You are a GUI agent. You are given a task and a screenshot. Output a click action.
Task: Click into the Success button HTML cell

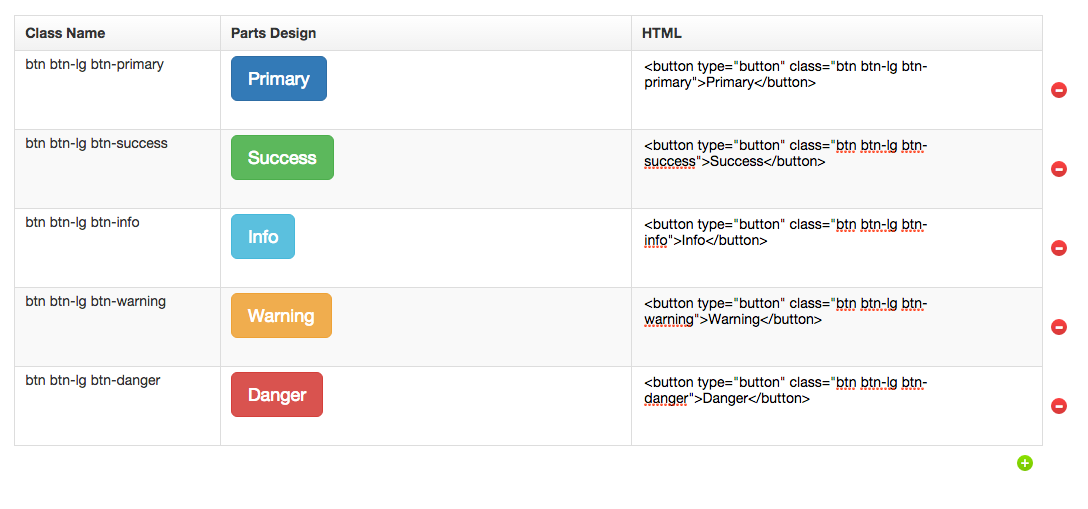click(x=786, y=153)
